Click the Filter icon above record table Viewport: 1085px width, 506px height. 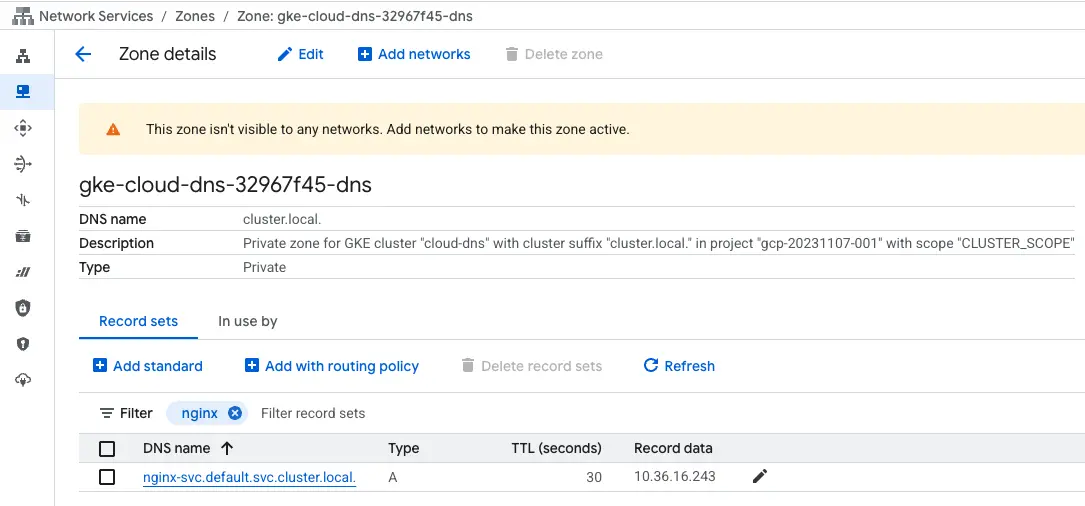coord(107,413)
